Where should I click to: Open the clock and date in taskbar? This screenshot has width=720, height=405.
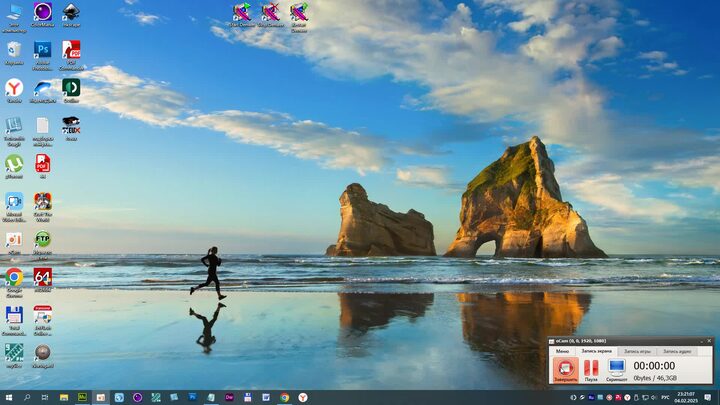coord(686,398)
